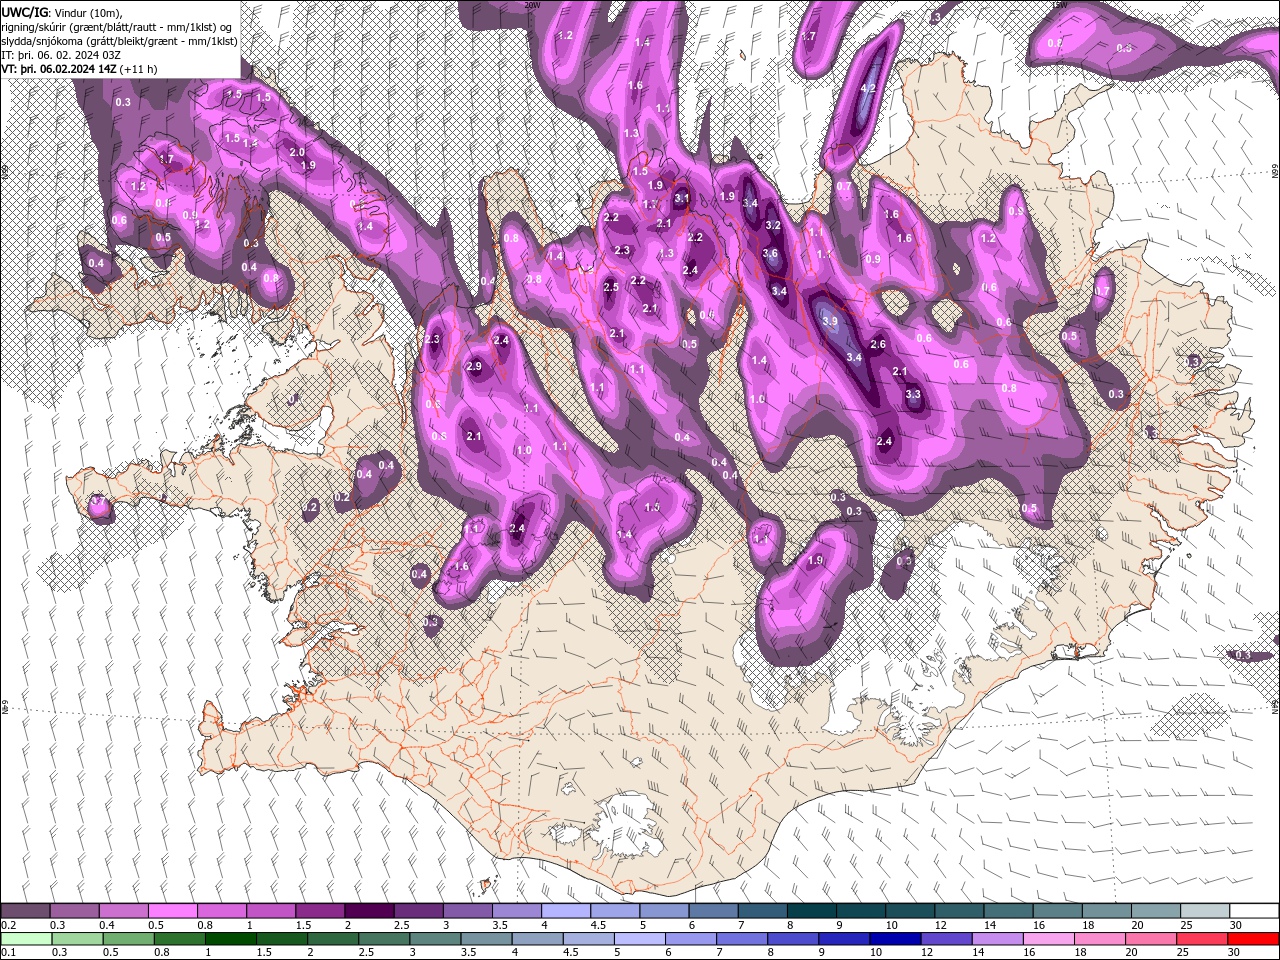1280x960 pixels.
Task: Select the upper scale swatch starting at 0.2
Action: click(25, 911)
